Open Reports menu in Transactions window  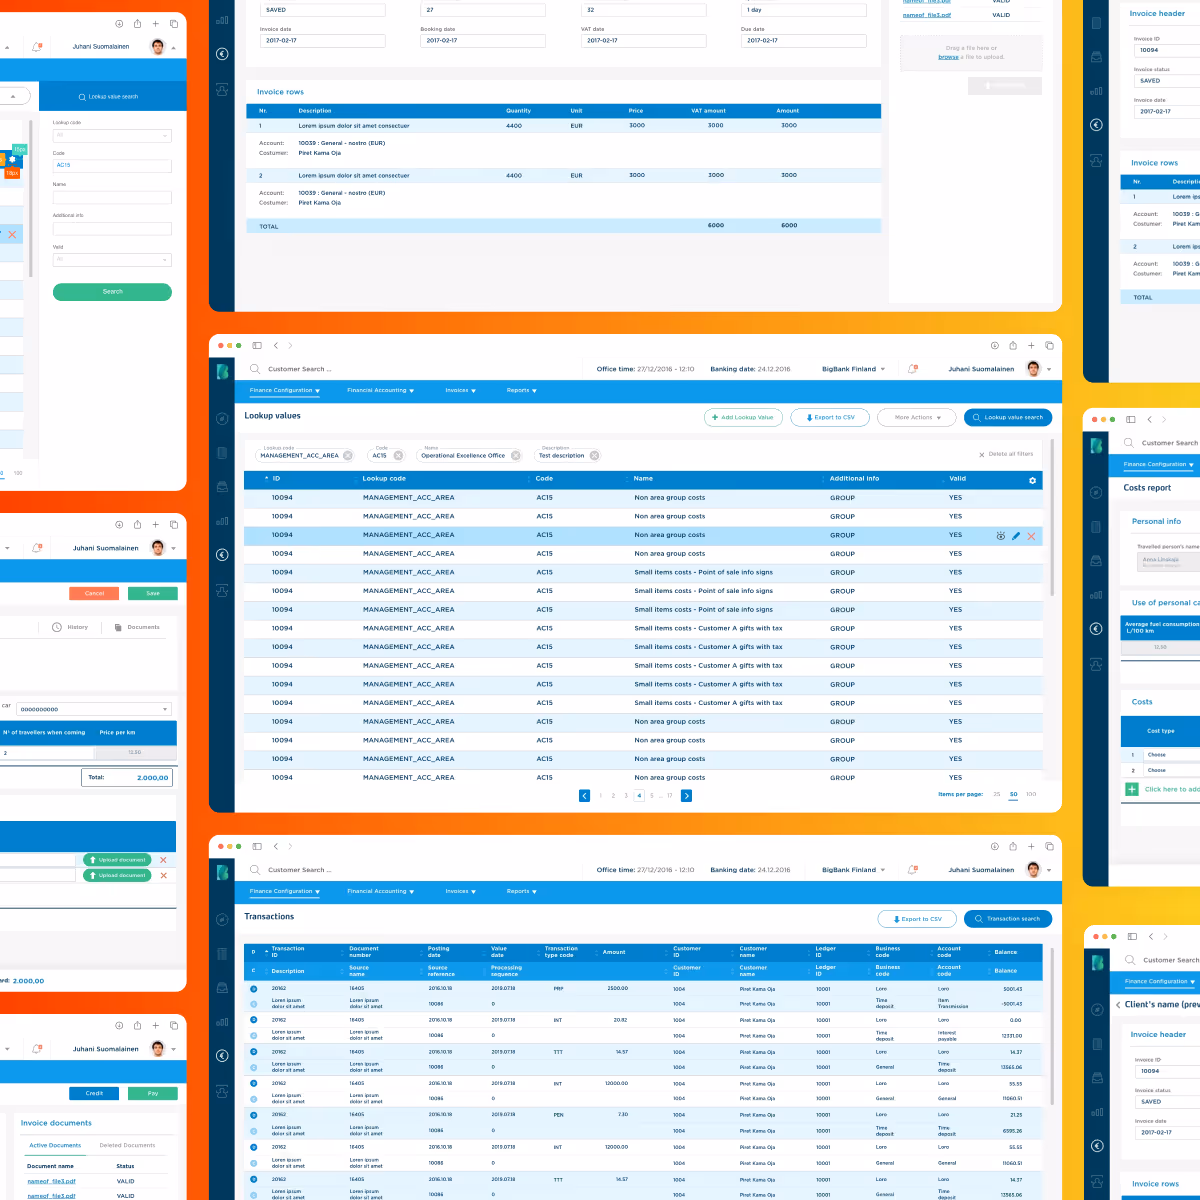pyautogui.click(x=521, y=891)
